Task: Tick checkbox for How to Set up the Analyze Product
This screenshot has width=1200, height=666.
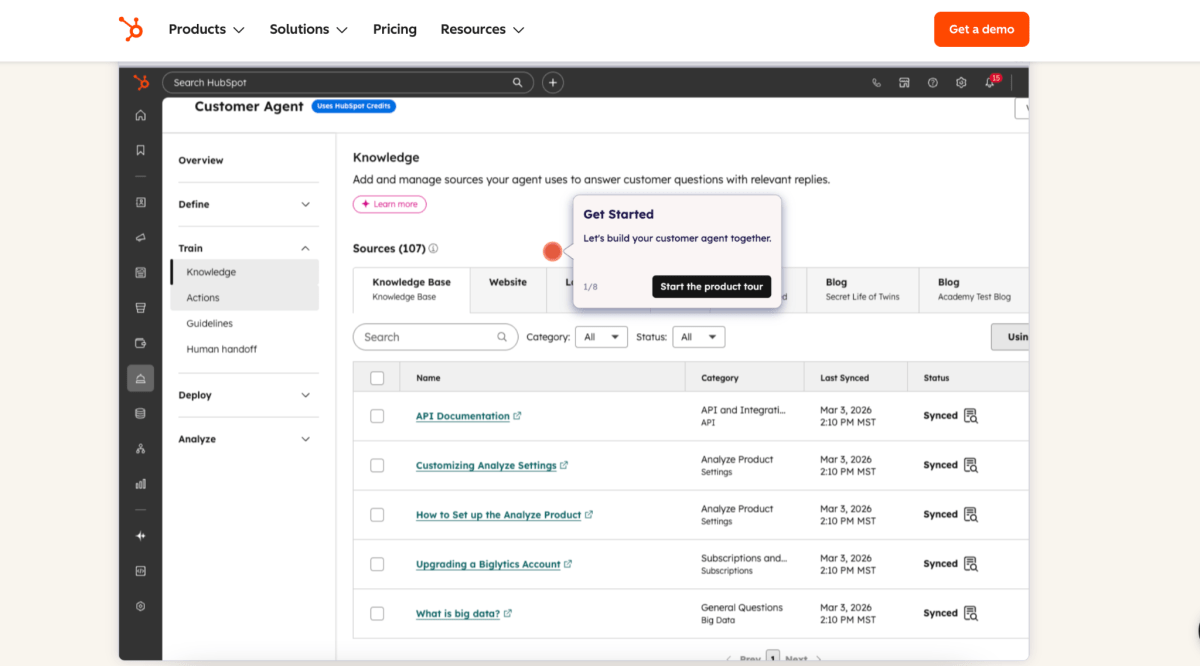Action: pos(377,515)
